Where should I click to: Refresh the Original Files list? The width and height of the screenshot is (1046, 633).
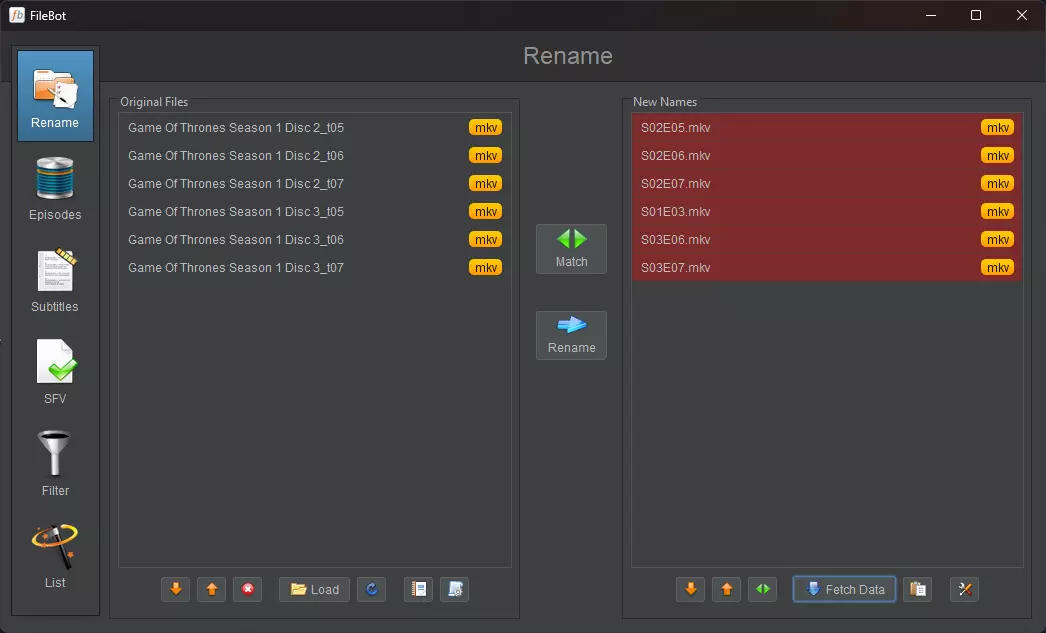pos(372,590)
